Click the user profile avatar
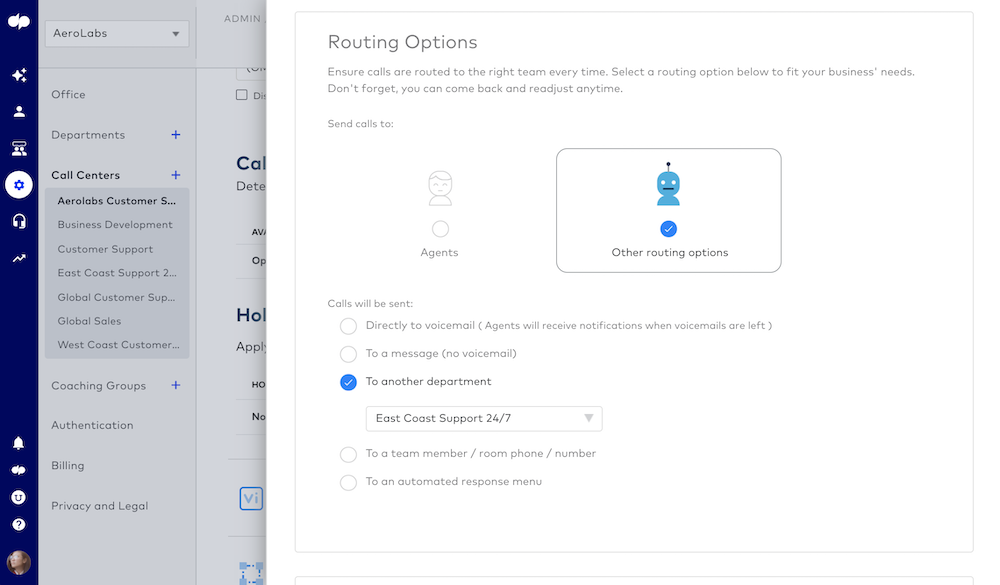Screen dimensions: 1000x585 click(x=18, y=563)
